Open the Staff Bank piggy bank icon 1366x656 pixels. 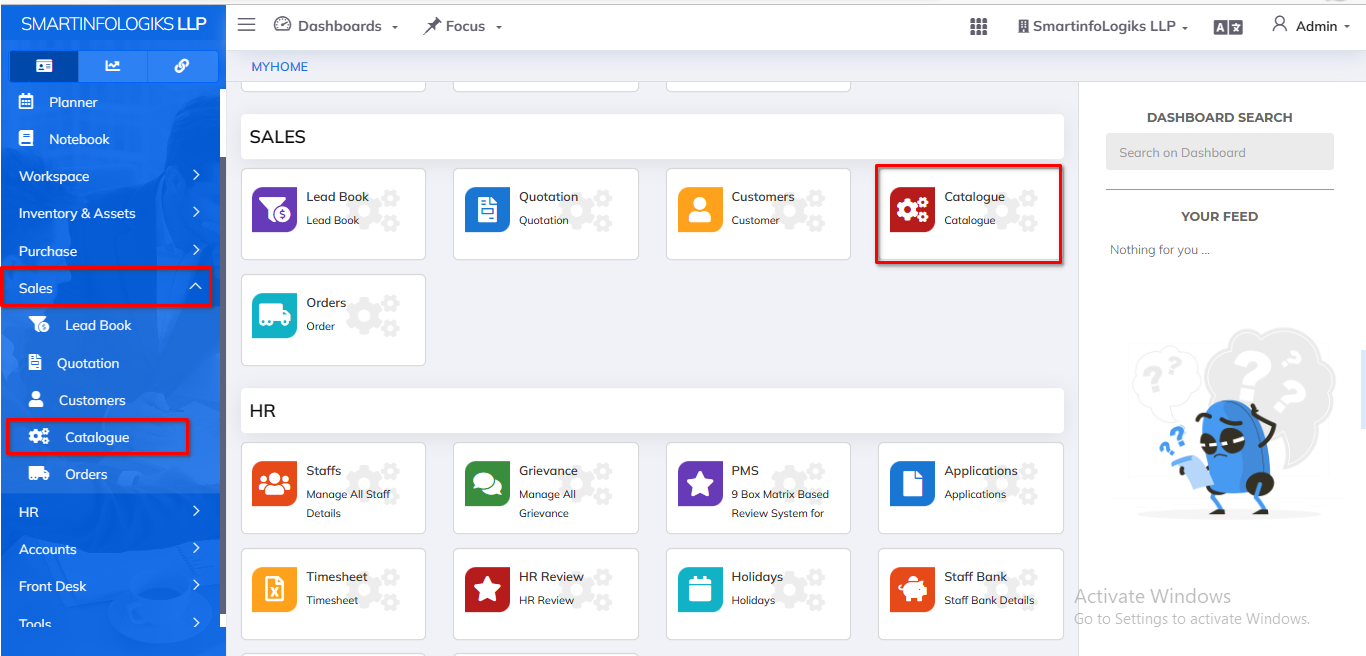click(x=912, y=590)
